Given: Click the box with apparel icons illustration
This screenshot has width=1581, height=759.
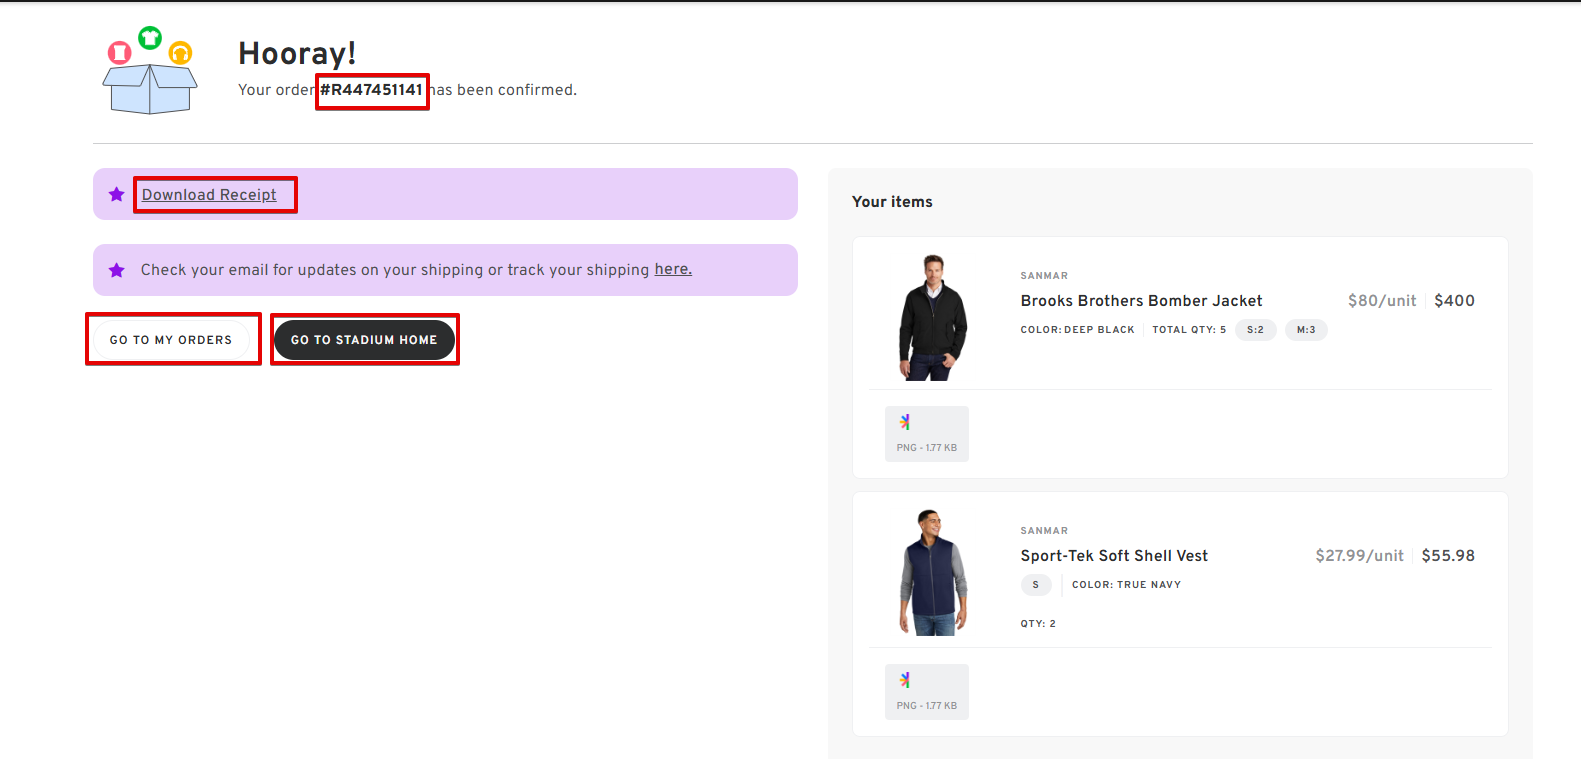Looking at the screenshot, I should point(150,70).
